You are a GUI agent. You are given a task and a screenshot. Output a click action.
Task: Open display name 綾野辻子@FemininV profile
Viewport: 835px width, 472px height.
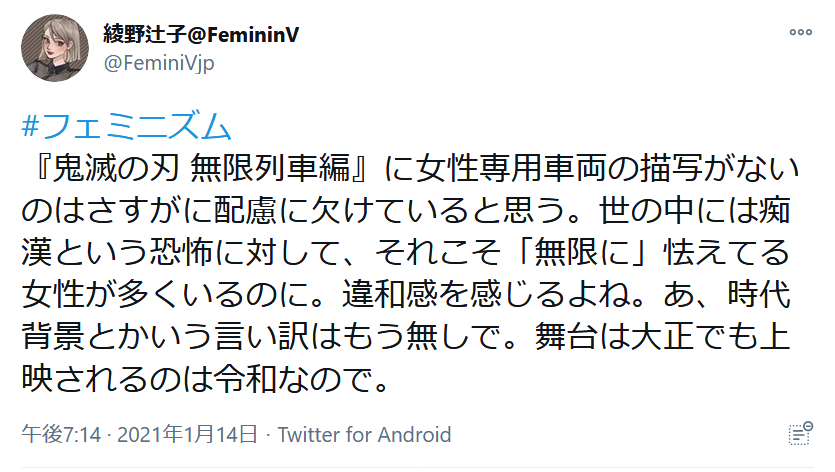pos(200,35)
